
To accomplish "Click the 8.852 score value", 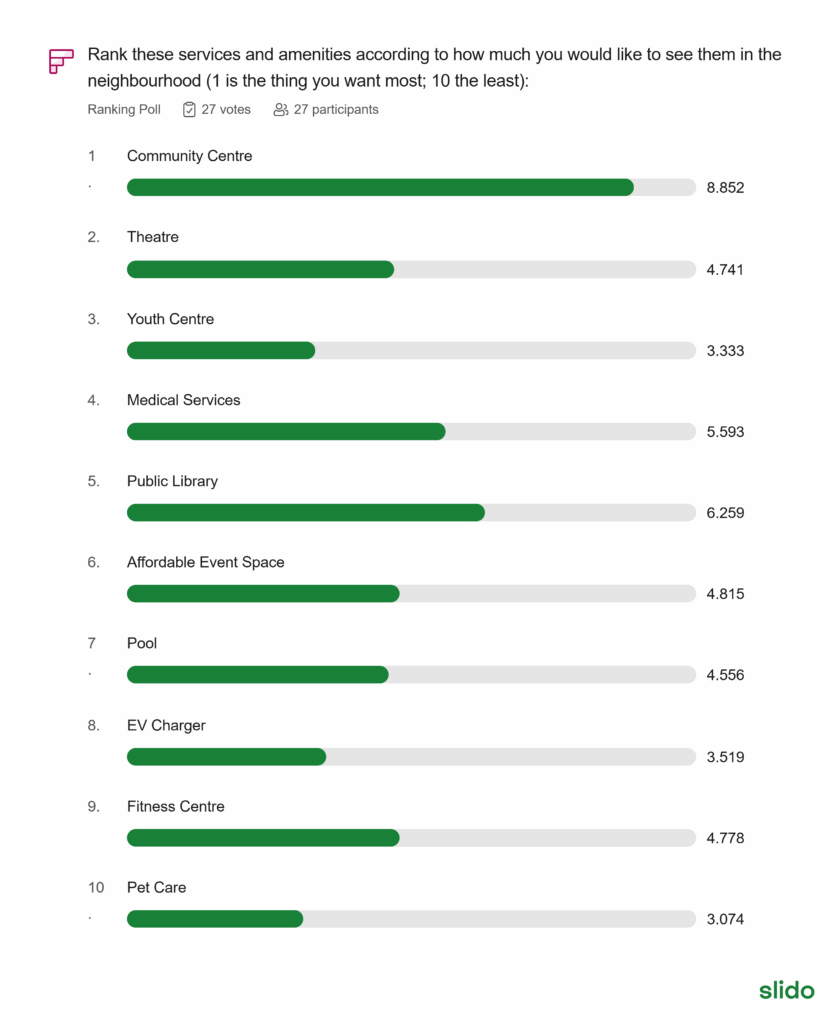I will pyautogui.click(x=725, y=188).
